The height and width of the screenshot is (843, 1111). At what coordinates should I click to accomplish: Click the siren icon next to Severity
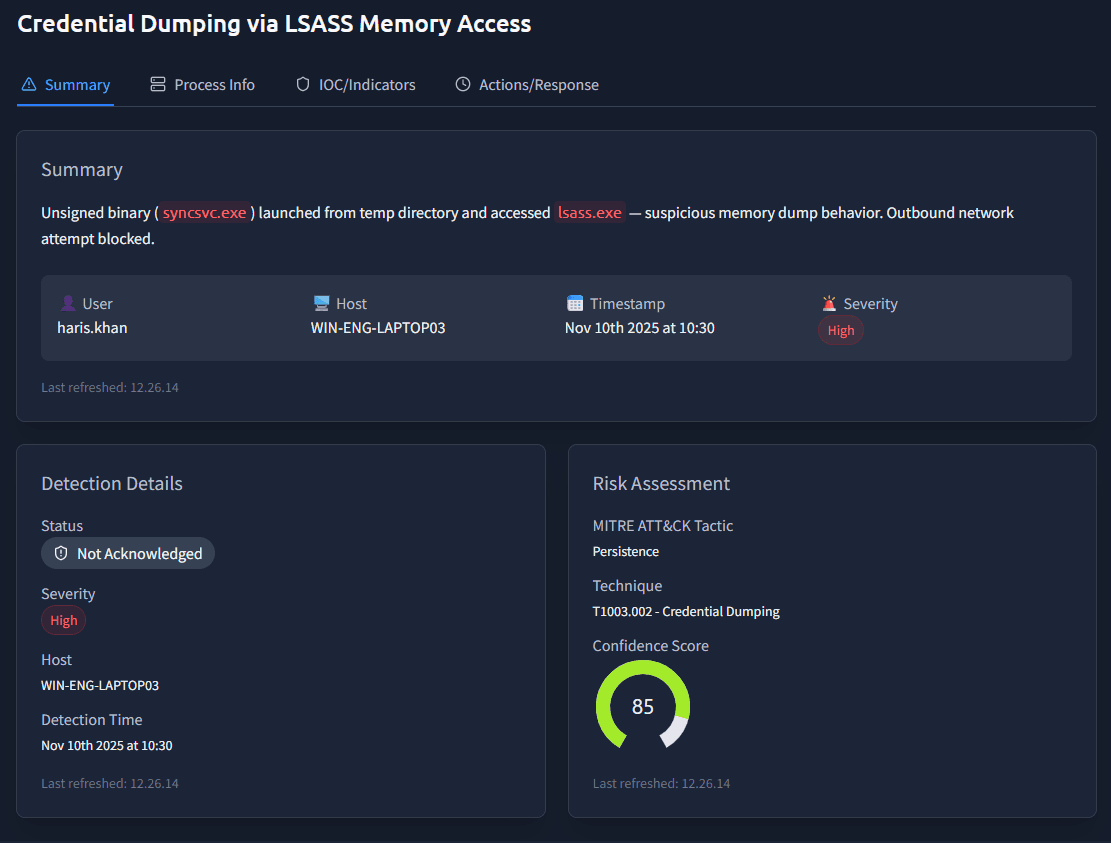pos(829,303)
